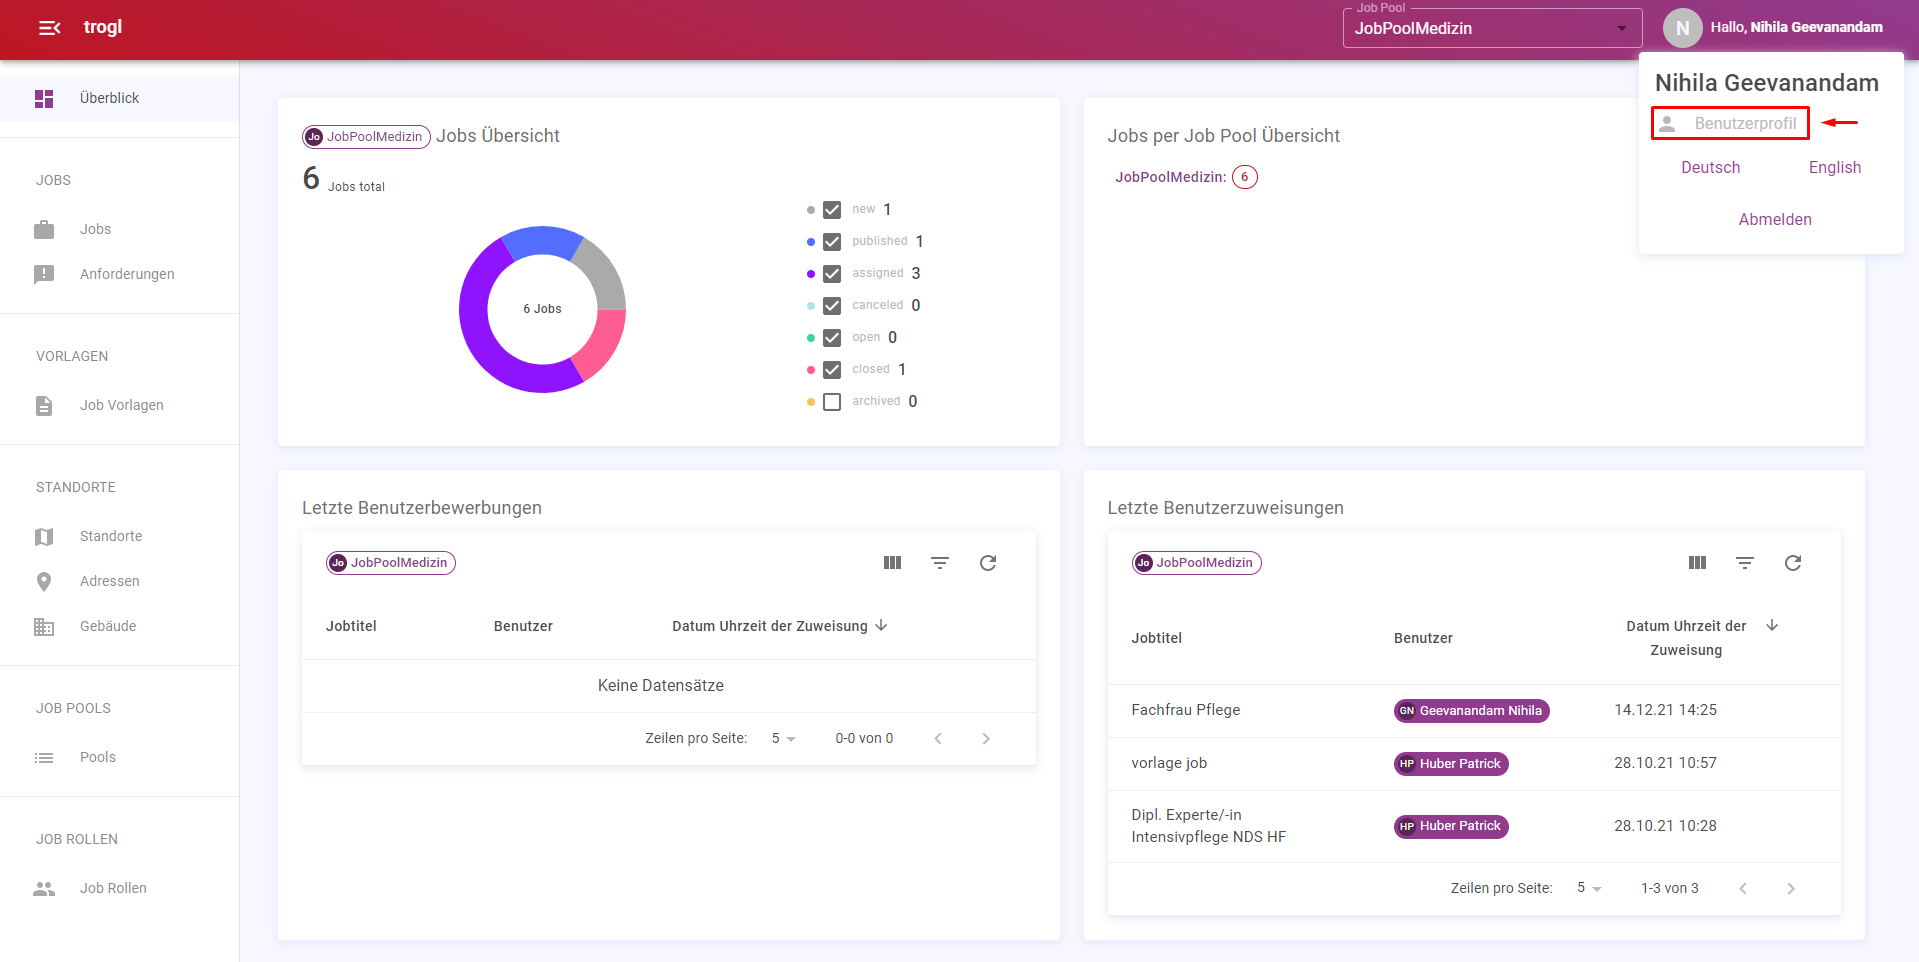Click the user avatar N icon

coord(1682,28)
